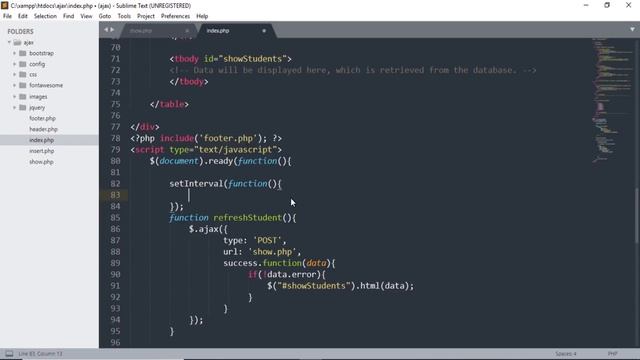
Task: Click the images folder icon
Action: 23,97
